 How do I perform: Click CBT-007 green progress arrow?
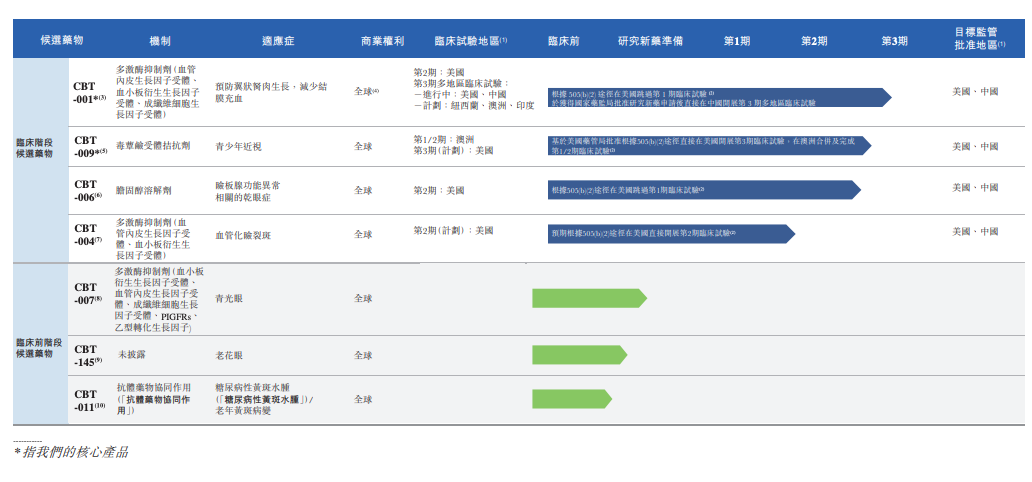coord(590,298)
